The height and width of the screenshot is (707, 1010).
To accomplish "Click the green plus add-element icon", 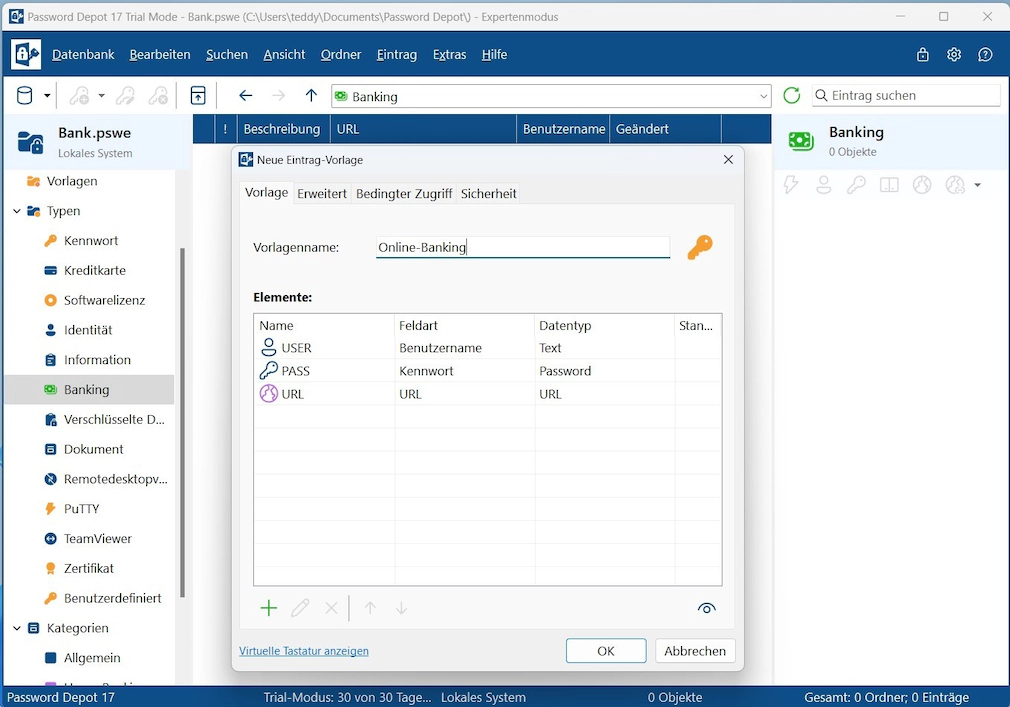I will pyautogui.click(x=269, y=608).
